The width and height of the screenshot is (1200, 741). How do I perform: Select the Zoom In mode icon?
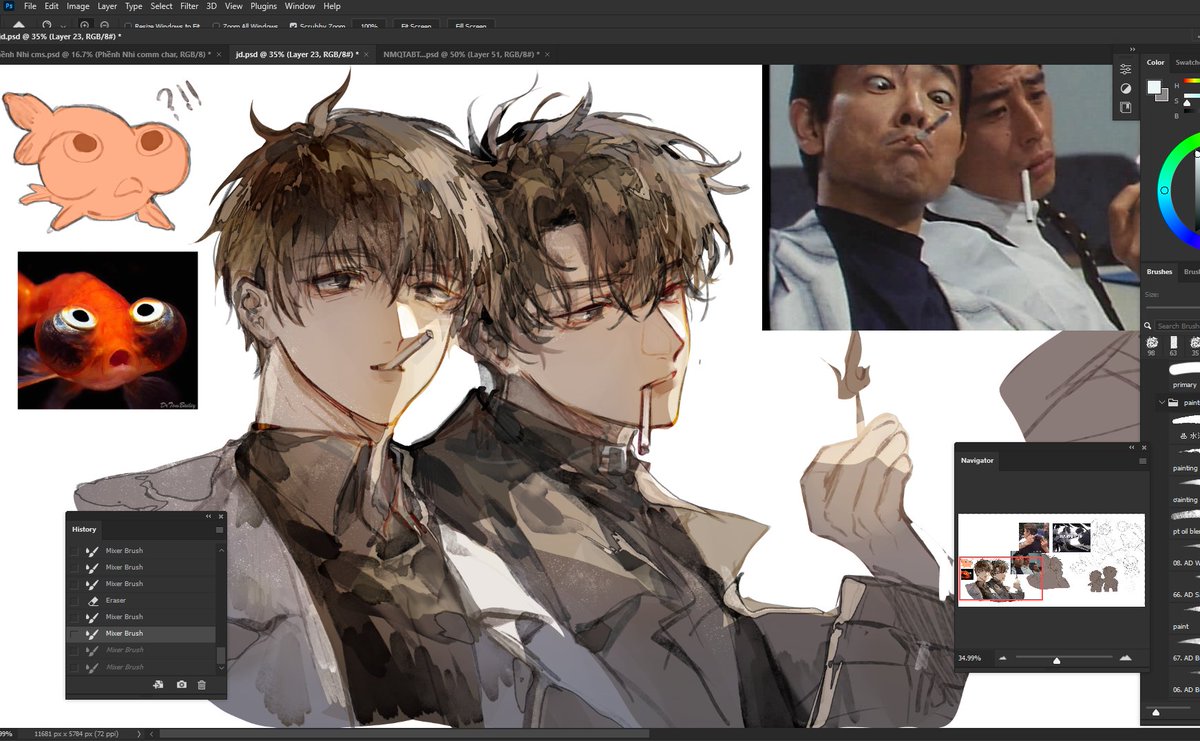click(84, 25)
